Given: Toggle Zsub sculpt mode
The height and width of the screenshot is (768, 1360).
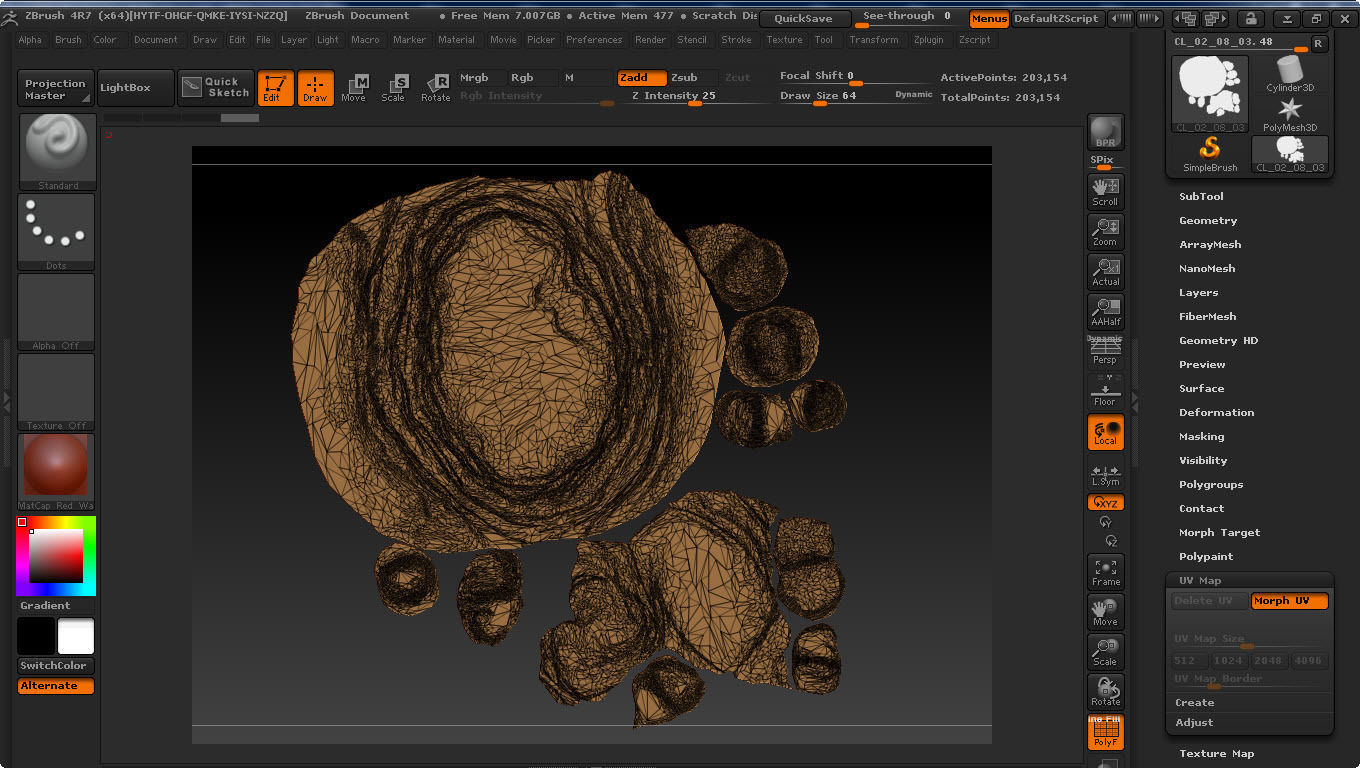Looking at the screenshot, I should (692, 77).
